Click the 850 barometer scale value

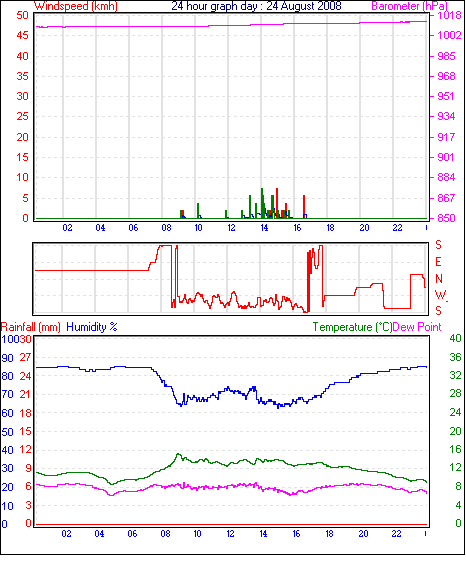446,218
